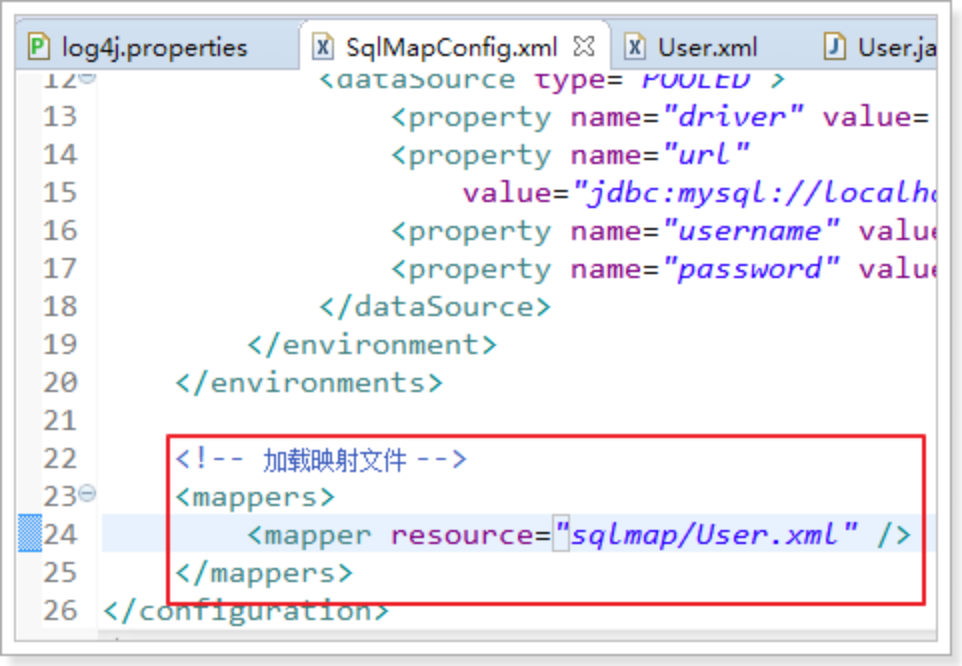Close the SqlMapConfig.xml tab
The height and width of the screenshot is (666, 962).
[583, 47]
